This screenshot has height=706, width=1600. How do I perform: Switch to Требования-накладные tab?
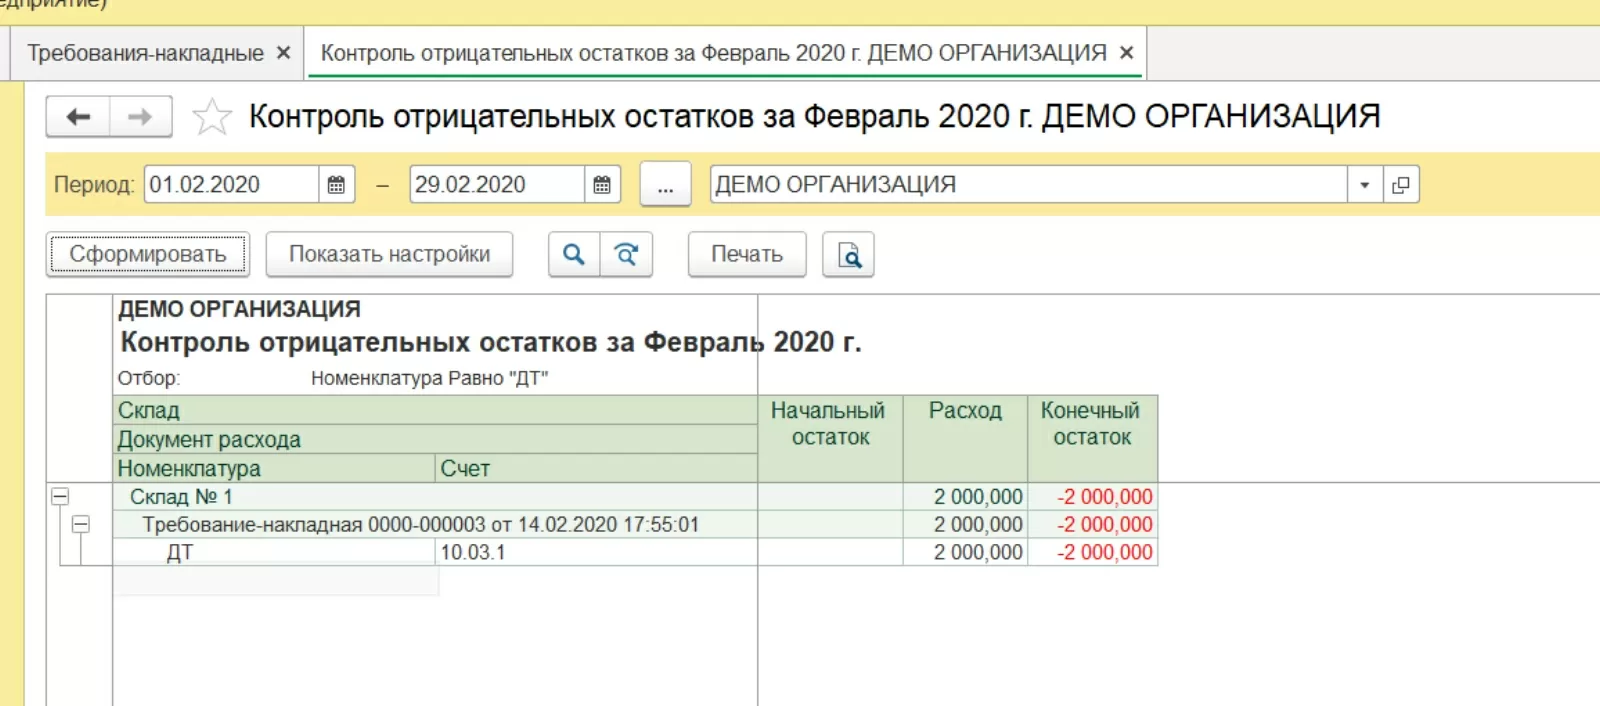[145, 53]
